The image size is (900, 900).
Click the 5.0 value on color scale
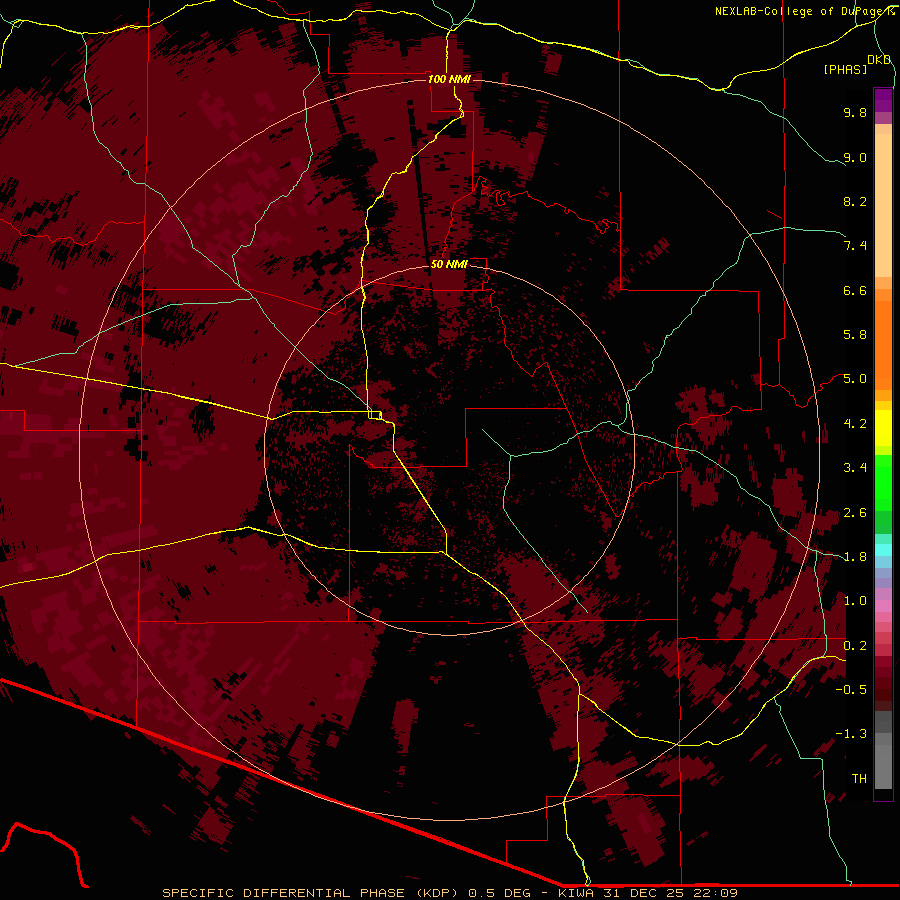pos(855,379)
